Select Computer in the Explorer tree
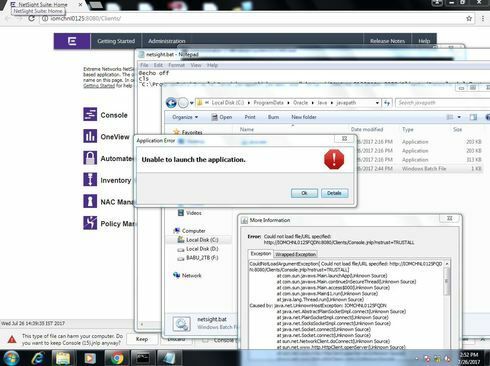The width and height of the screenshot is (490, 366). tap(190, 231)
